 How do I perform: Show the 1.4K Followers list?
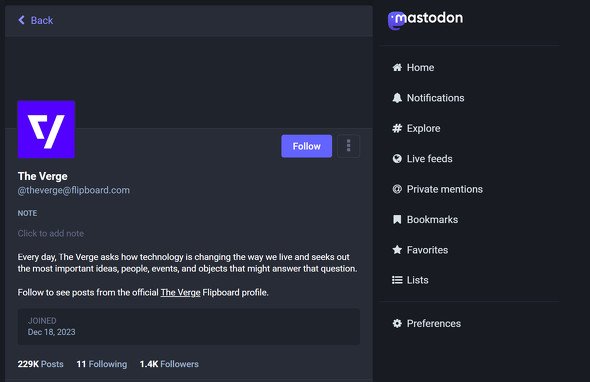[169, 364]
